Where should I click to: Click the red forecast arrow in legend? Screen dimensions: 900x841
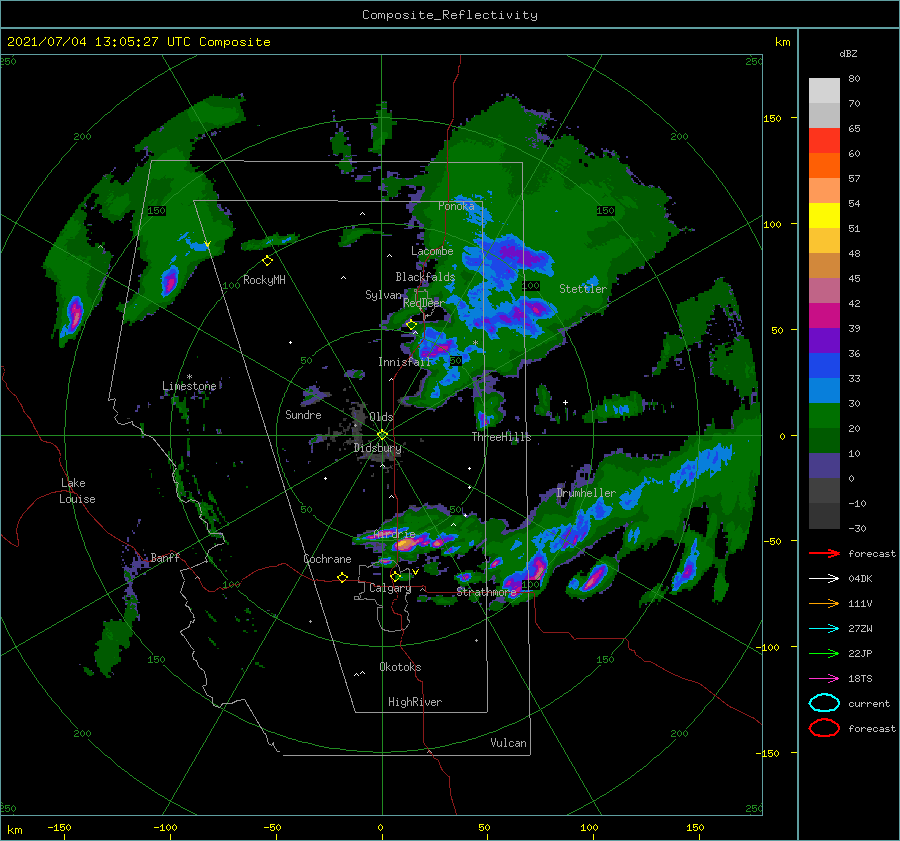[x=824, y=553]
